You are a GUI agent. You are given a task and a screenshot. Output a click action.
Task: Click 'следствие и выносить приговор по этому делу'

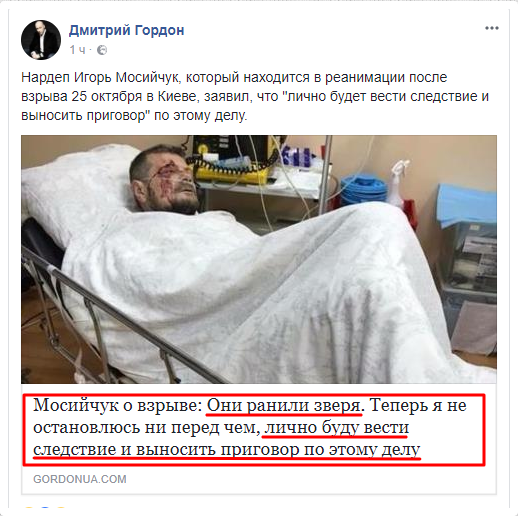pyautogui.click(x=227, y=449)
